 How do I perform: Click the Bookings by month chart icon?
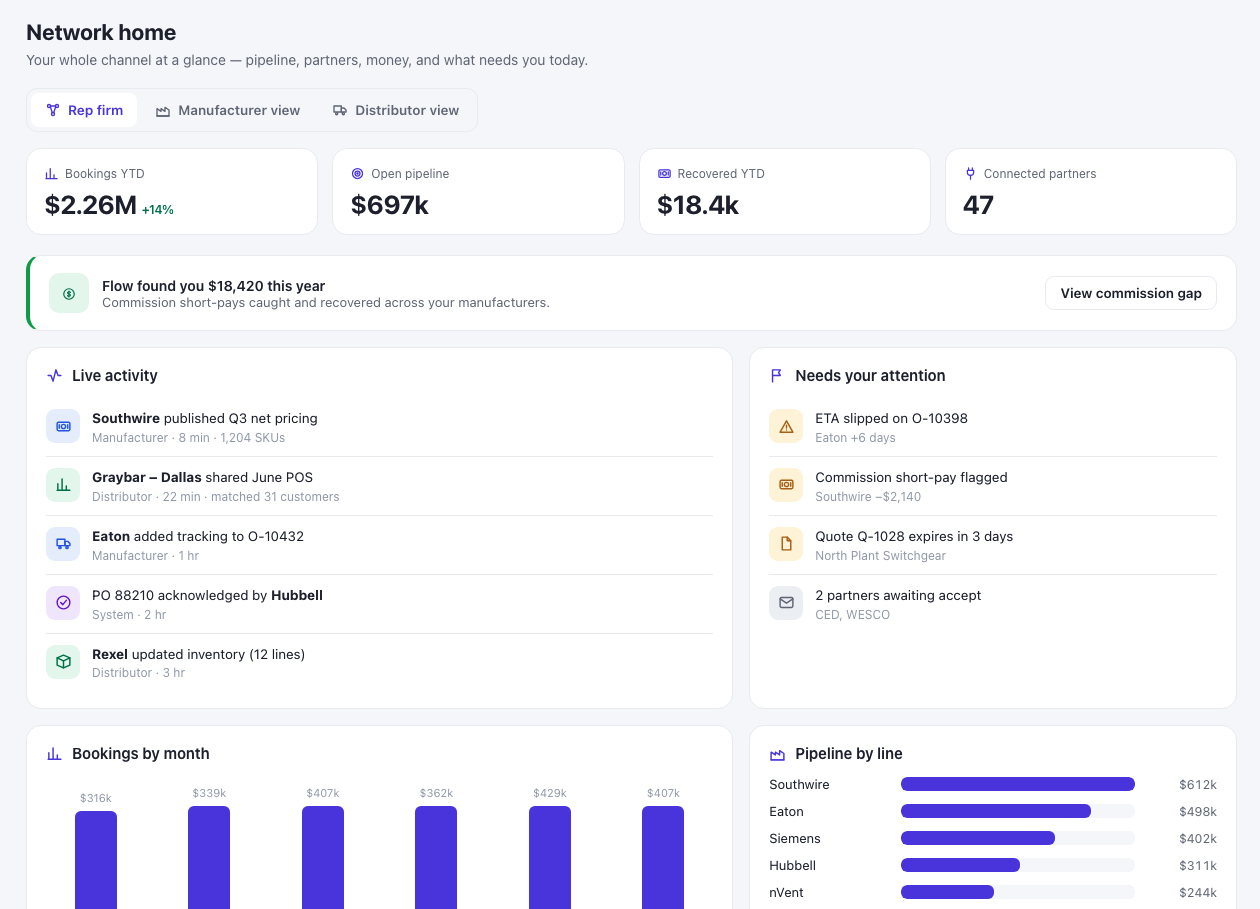click(x=55, y=754)
